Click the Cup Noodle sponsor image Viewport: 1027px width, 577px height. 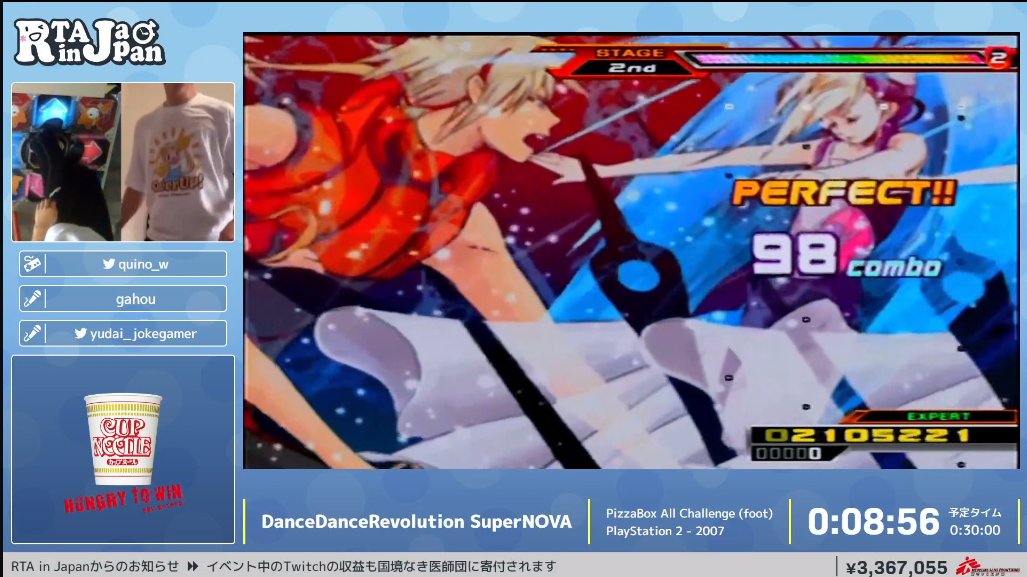[x=123, y=439]
